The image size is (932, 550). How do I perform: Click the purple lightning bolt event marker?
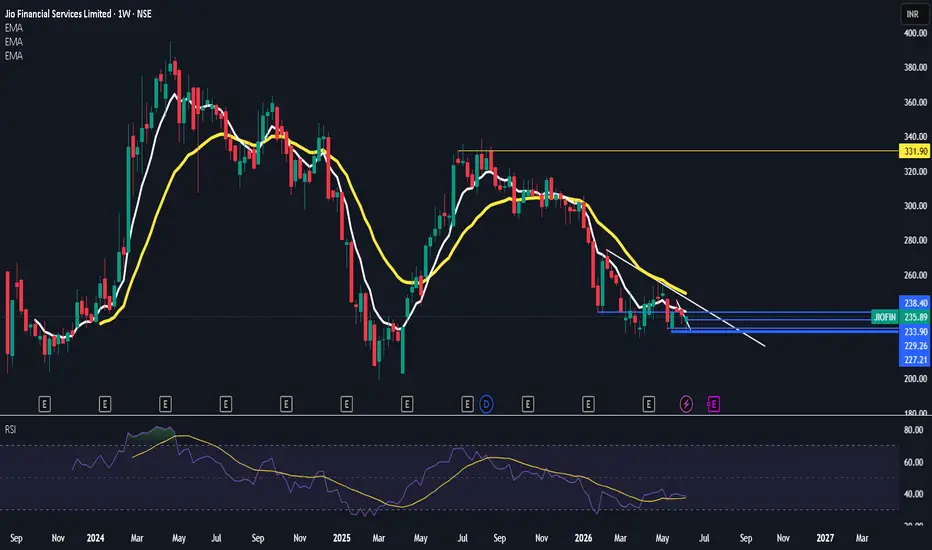686,405
